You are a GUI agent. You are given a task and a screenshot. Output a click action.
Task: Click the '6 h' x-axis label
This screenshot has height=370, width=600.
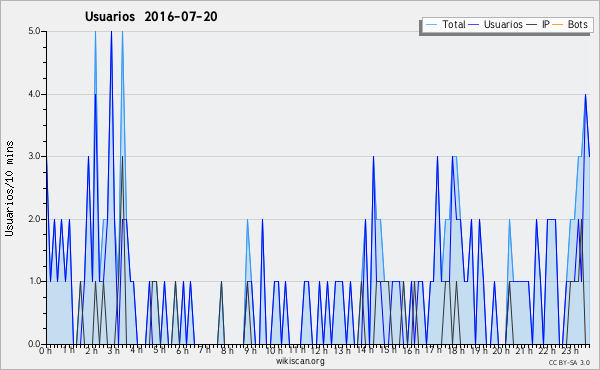(x=182, y=350)
